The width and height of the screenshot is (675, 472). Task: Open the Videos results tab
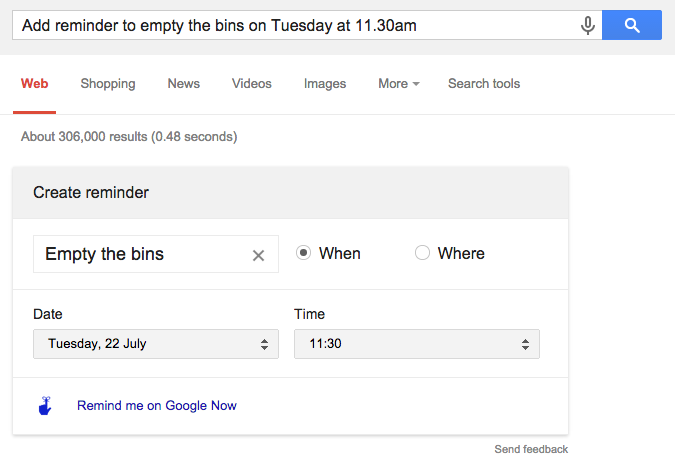pyautogui.click(x=252, y=84)
